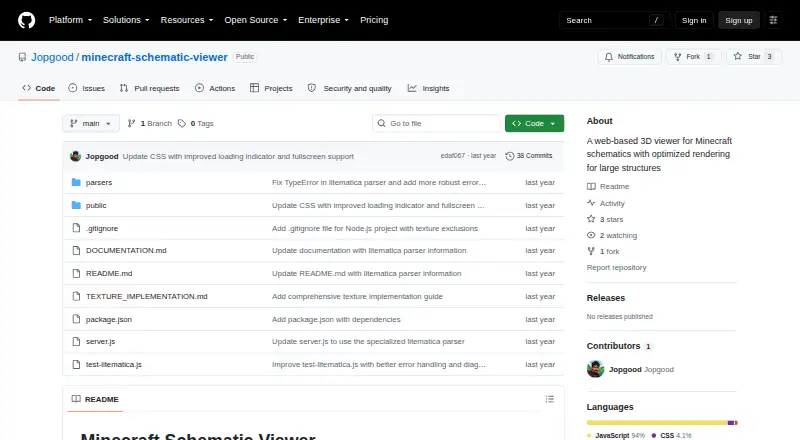Switch to the Pull requests tab
The width and height of the screenshot is (800, 440).
(149, 88)
